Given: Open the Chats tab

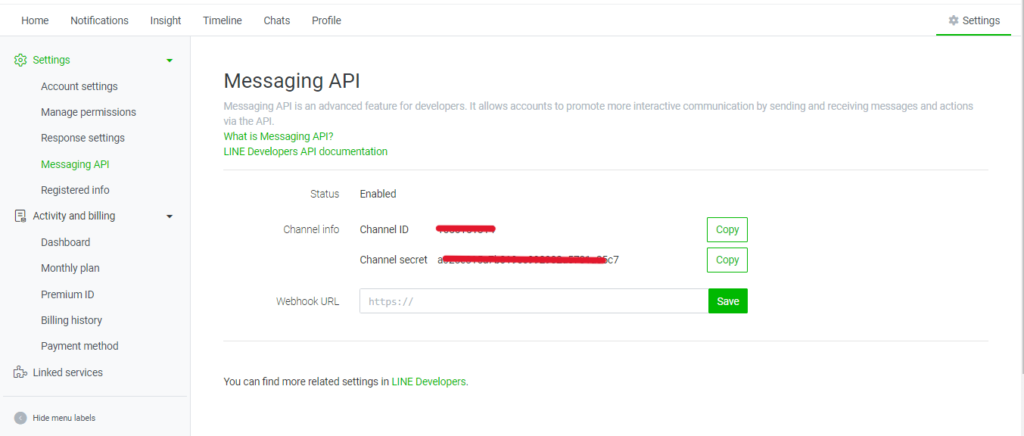Looking at the screenshot, I should click(276, 20).
